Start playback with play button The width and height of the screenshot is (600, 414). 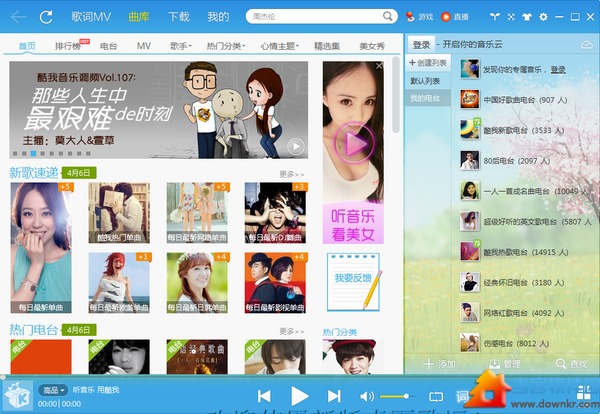click(299, 396)
